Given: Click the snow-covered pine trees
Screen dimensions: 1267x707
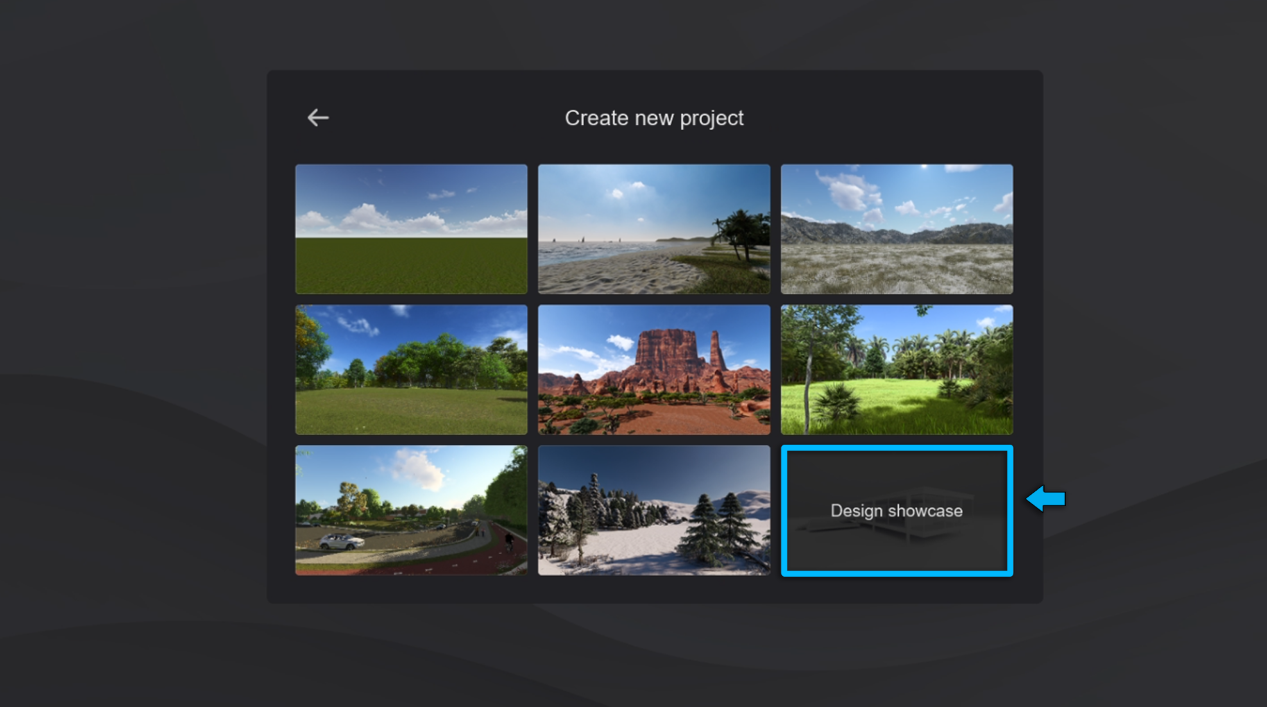Looking at the screenshot, I should click(720, 525).
